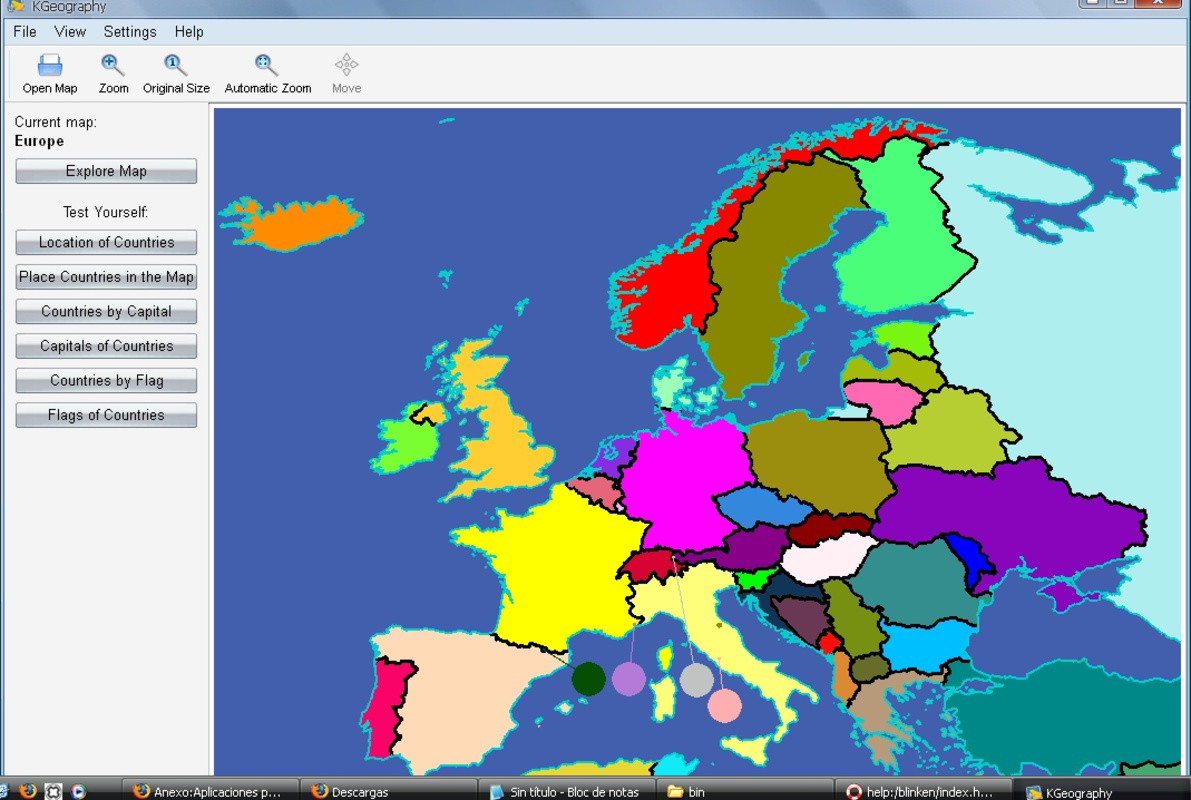Start the Countries by Flag quiz
The height and width of the screenshot is (800, 1191).
pos(106,381)
